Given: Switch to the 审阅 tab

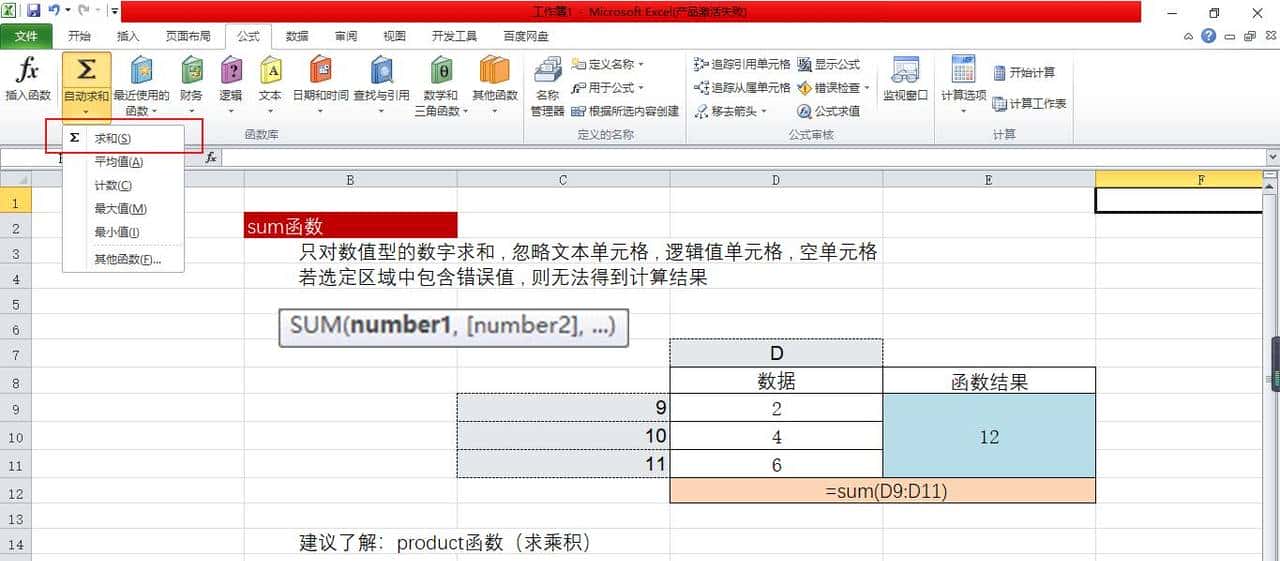Looking at the screenshot, I should tap(346, 36).
